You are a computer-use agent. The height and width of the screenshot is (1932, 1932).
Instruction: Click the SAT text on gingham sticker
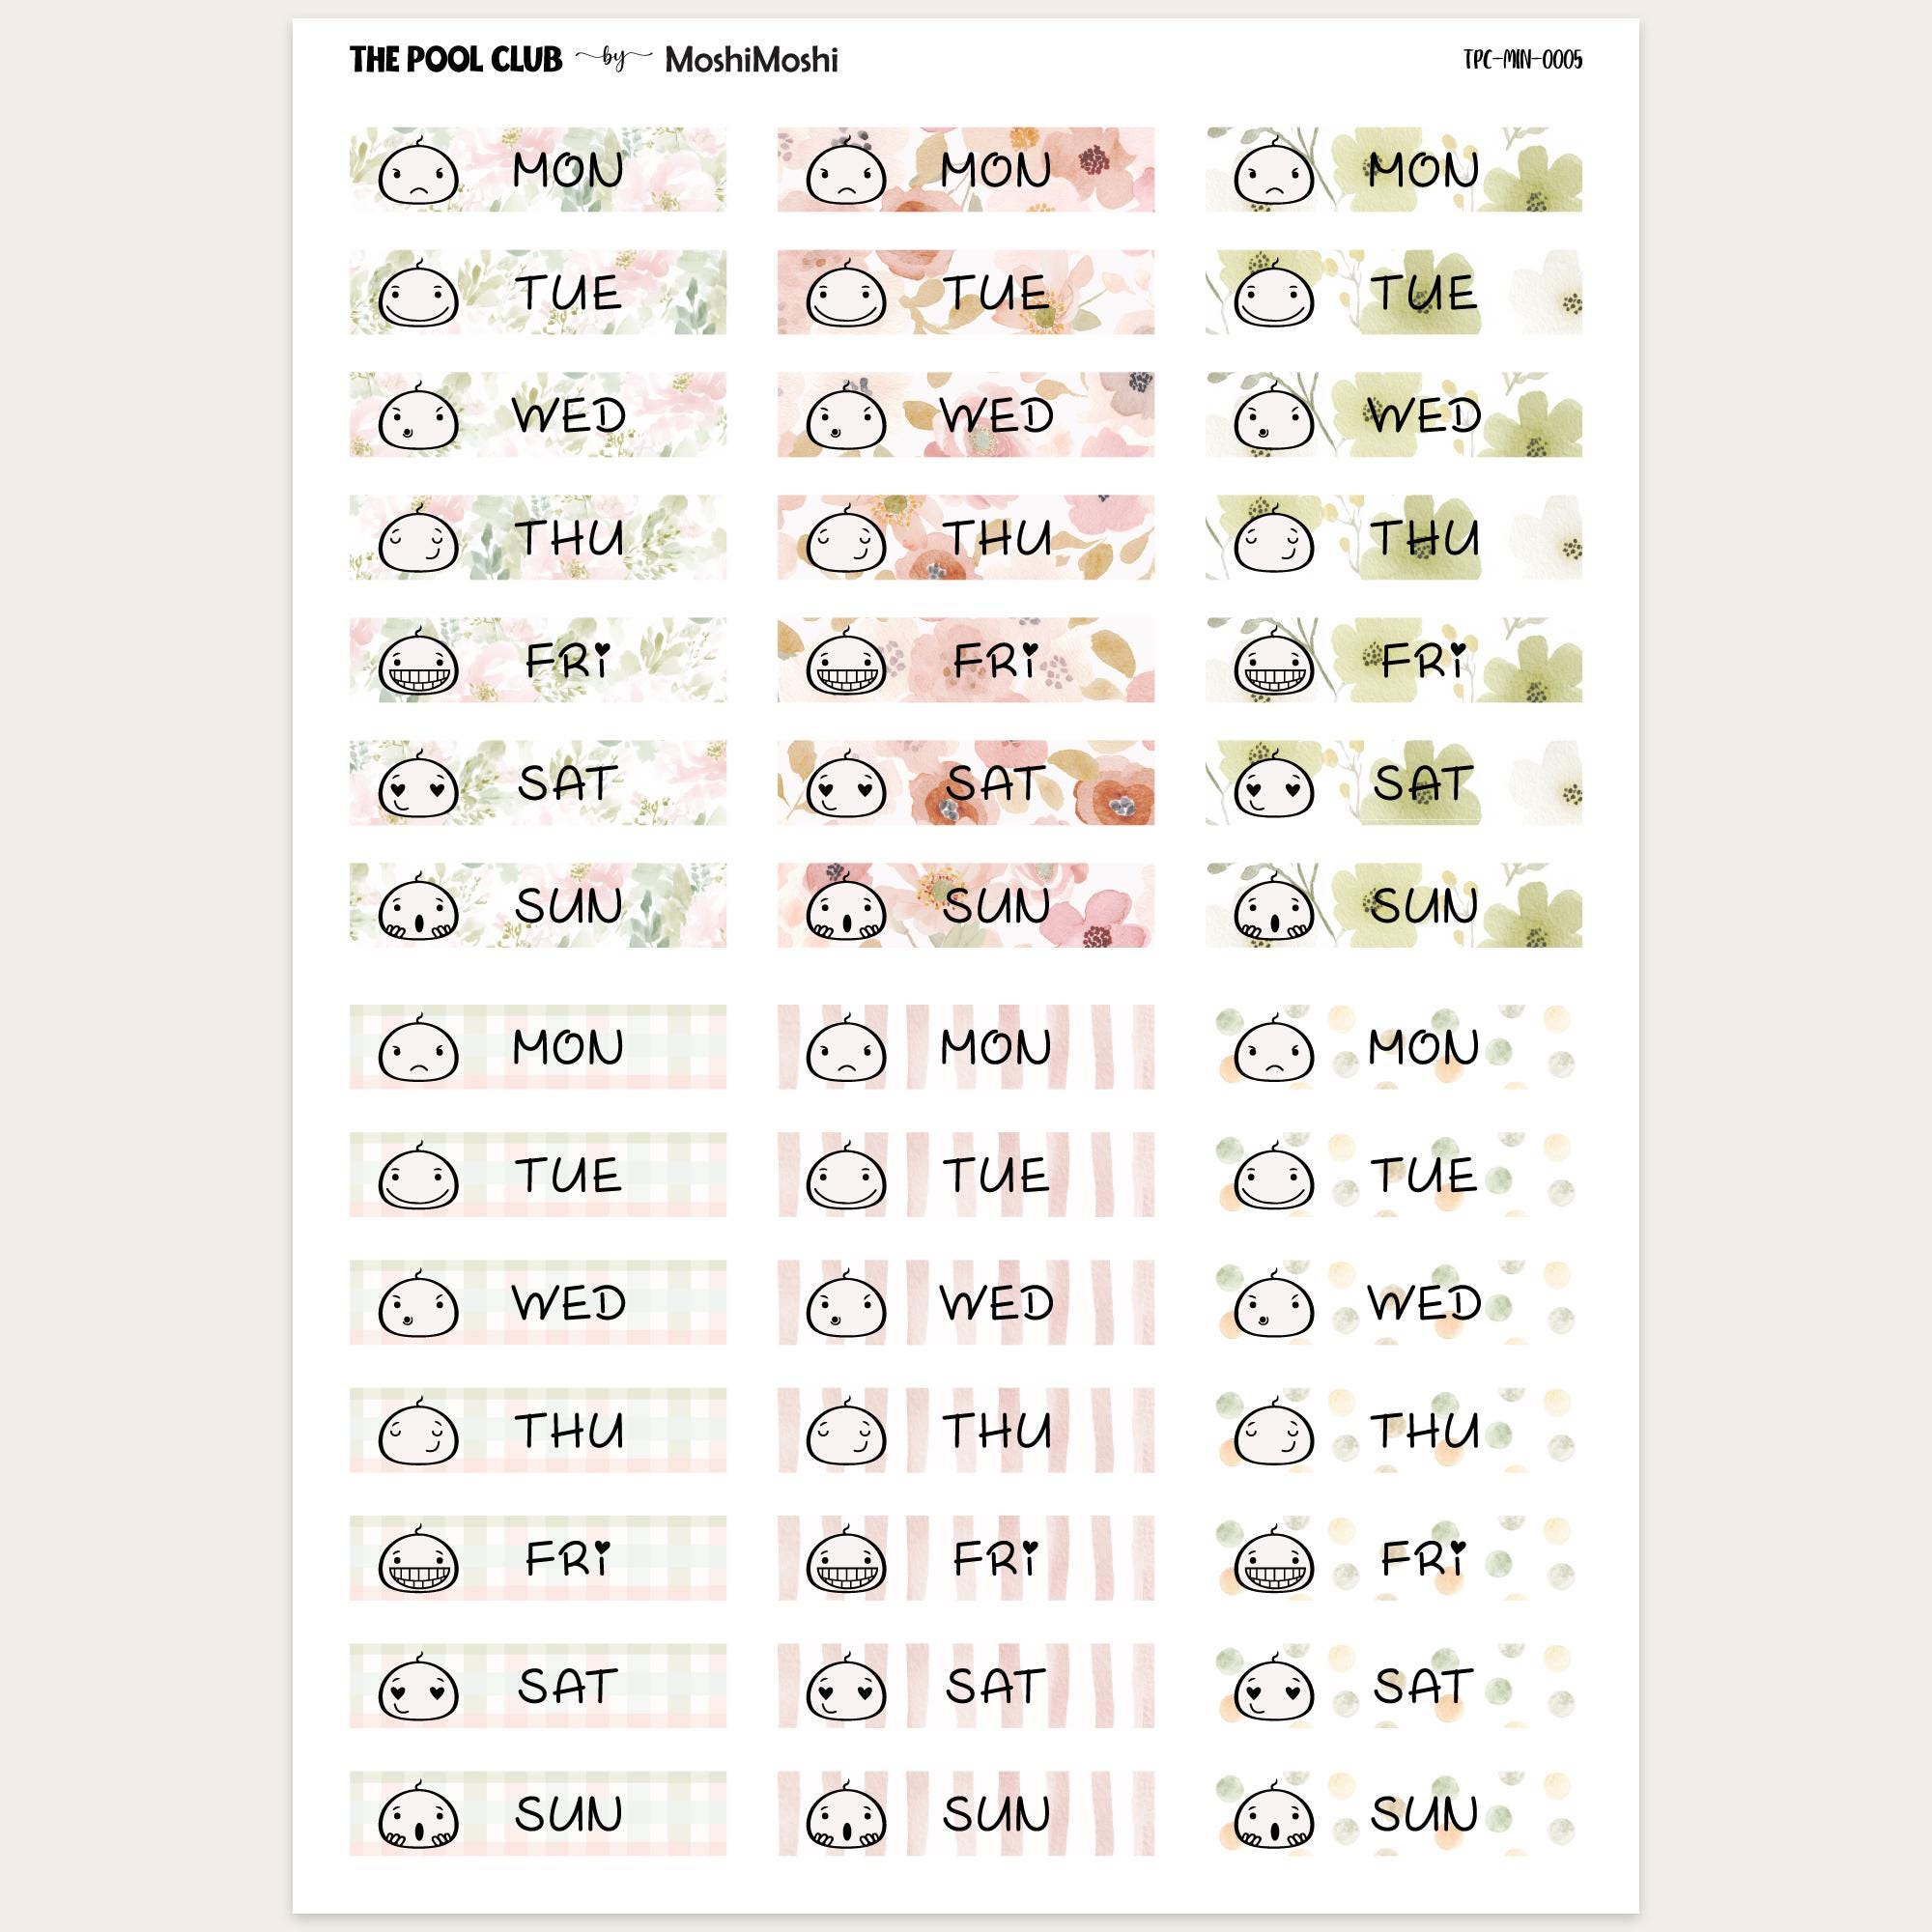pos(567,1686)
